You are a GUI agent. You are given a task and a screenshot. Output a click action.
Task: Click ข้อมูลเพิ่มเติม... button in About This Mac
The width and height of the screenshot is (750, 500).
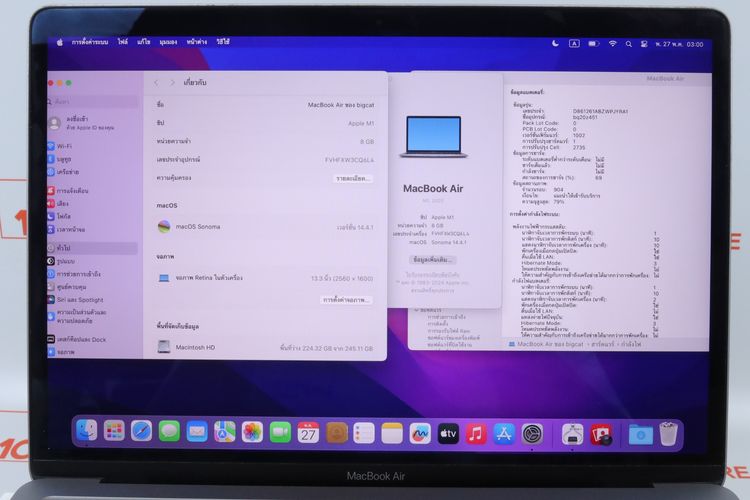tap(432, 260)
